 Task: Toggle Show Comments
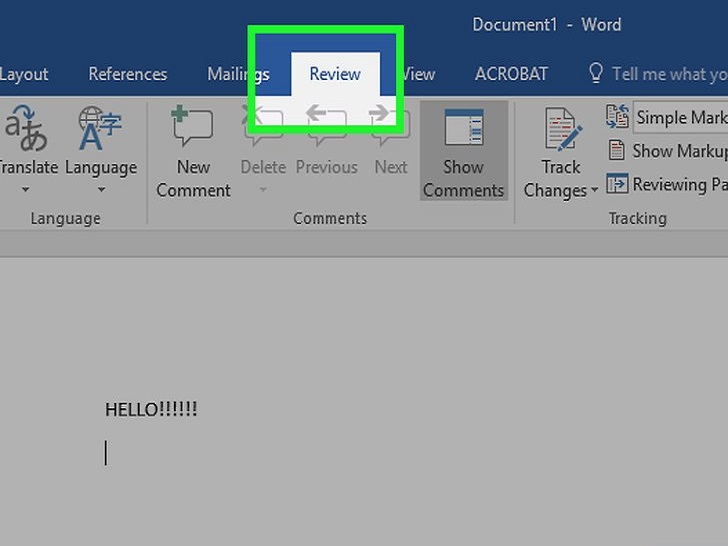pos(463,151)
